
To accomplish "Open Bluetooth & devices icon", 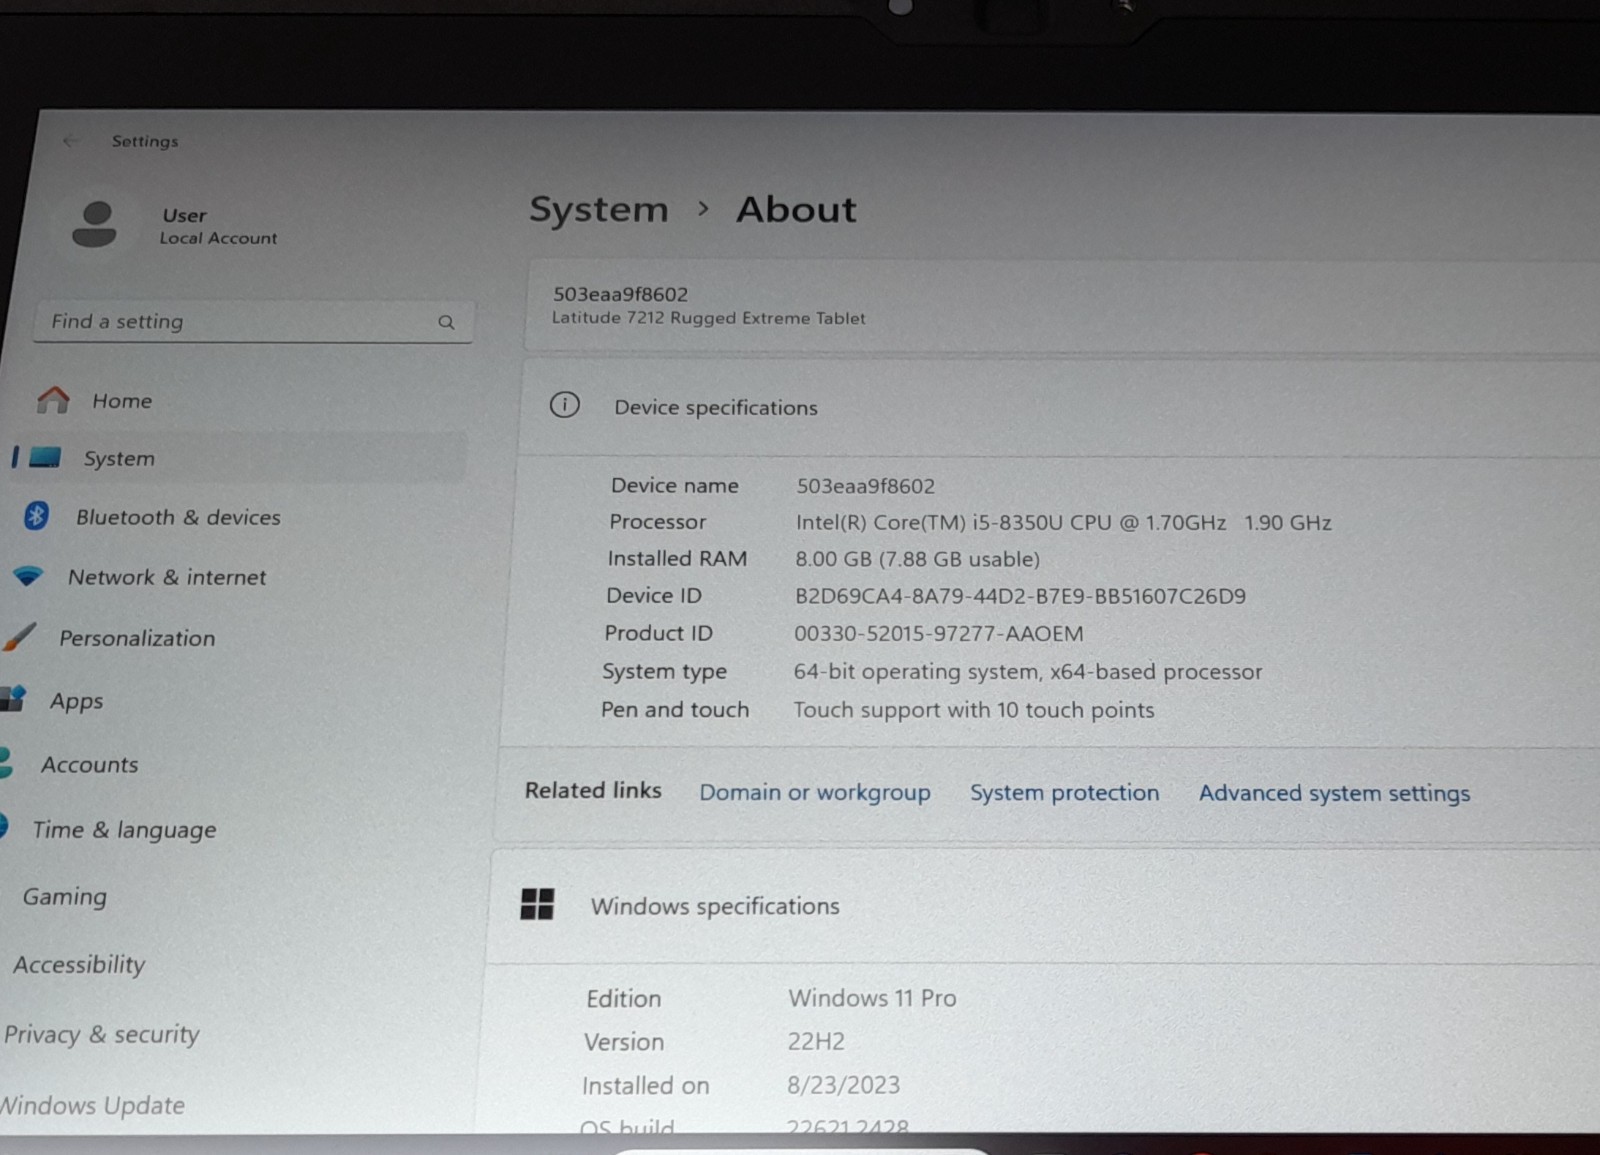I will click(37, 516).
